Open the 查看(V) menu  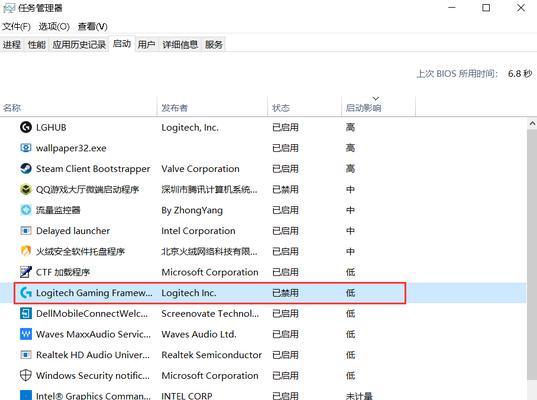[x=92, y=26]
